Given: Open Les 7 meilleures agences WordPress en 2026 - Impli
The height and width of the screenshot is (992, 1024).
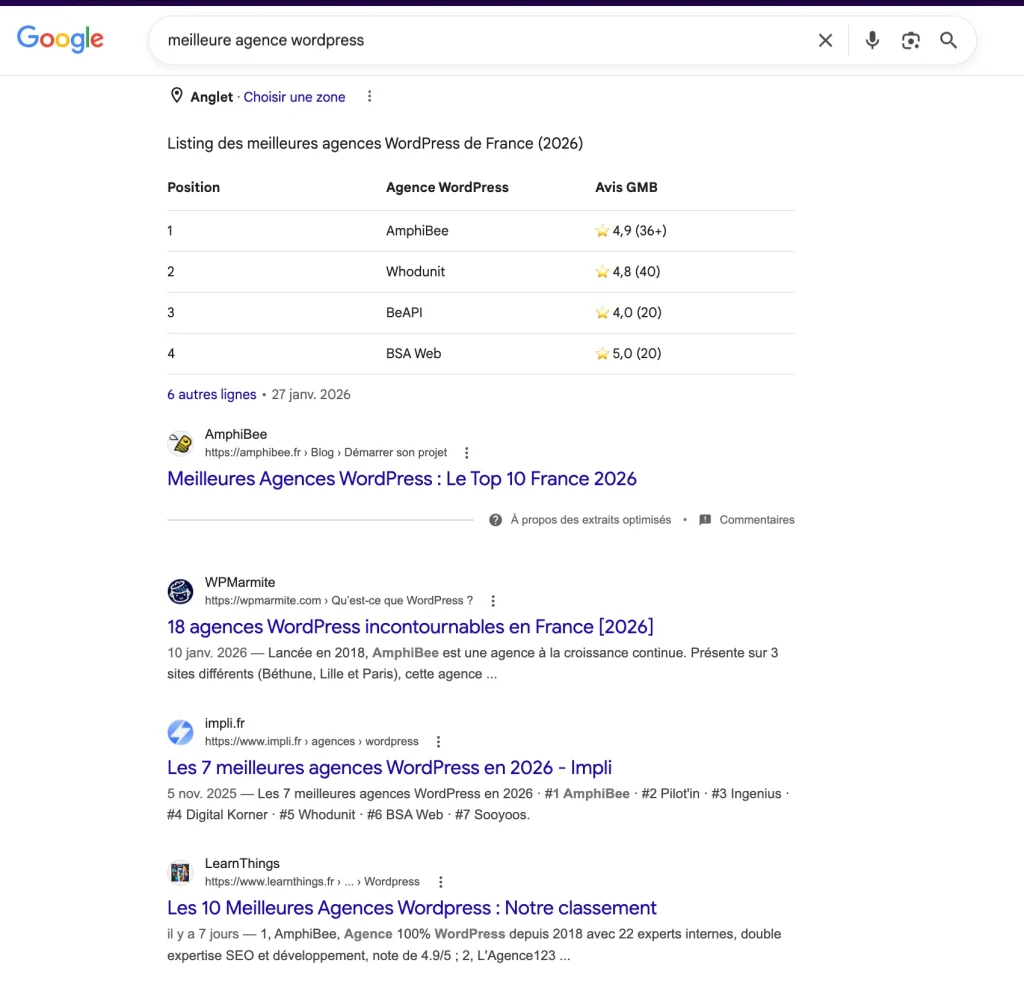Looking at the screenshot, I should tap(389, 767).
